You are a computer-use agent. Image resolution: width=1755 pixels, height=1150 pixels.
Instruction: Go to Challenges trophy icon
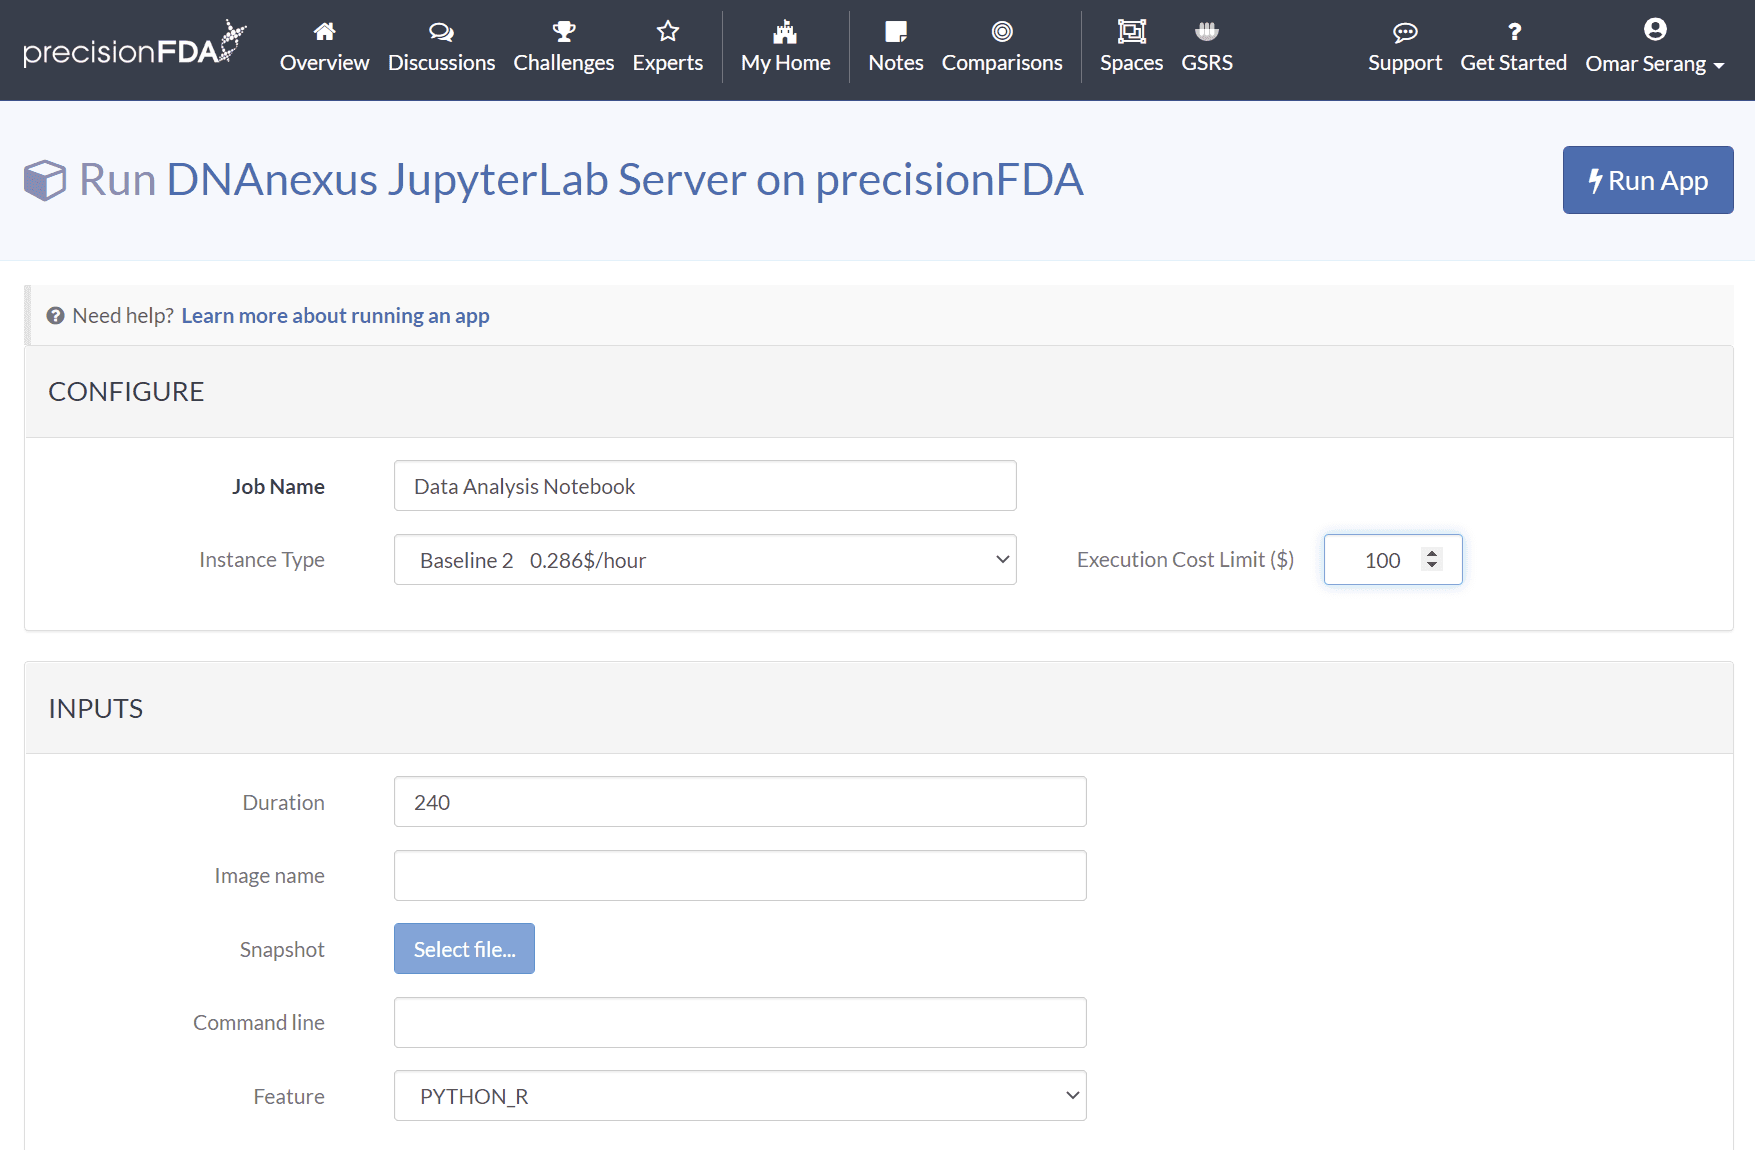(x=564, y=32)
